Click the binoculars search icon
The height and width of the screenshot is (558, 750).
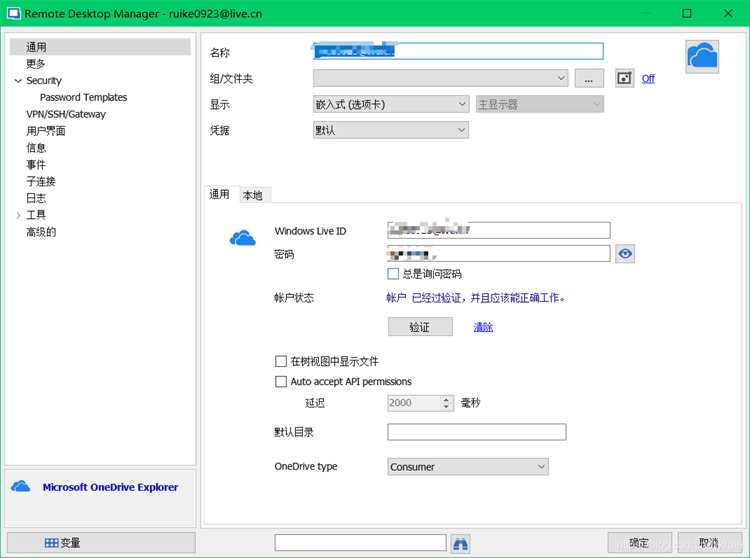pyautogui.click(x=460, y=543)
